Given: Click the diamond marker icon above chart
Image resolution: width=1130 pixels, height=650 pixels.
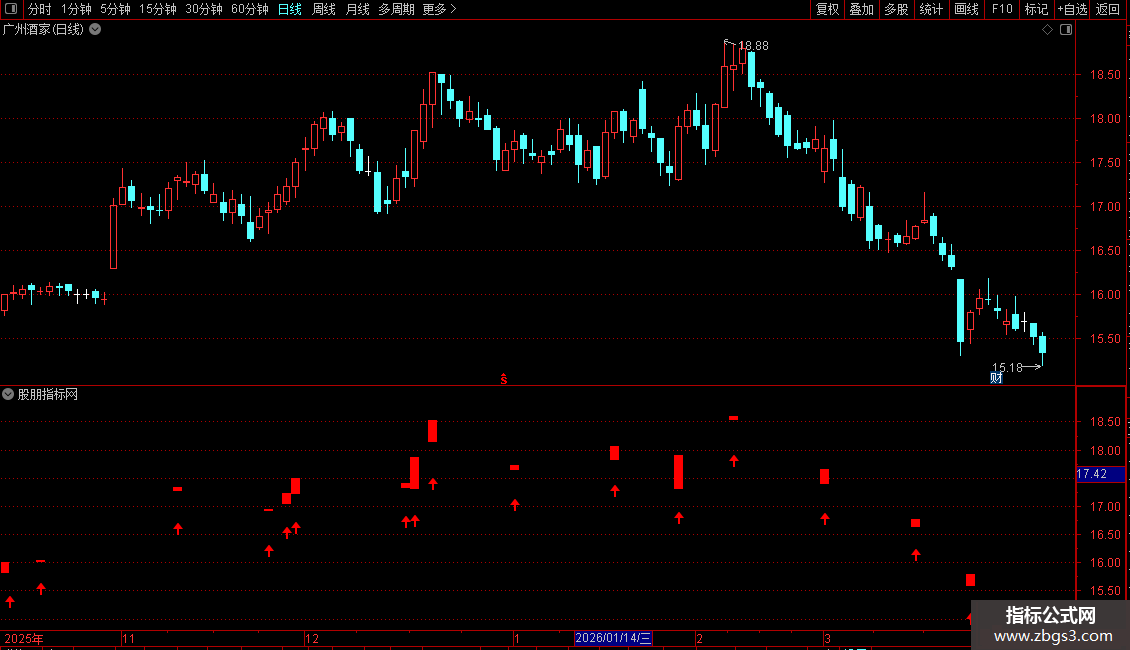Looking at the screenshot, I should click(1048, 30).
